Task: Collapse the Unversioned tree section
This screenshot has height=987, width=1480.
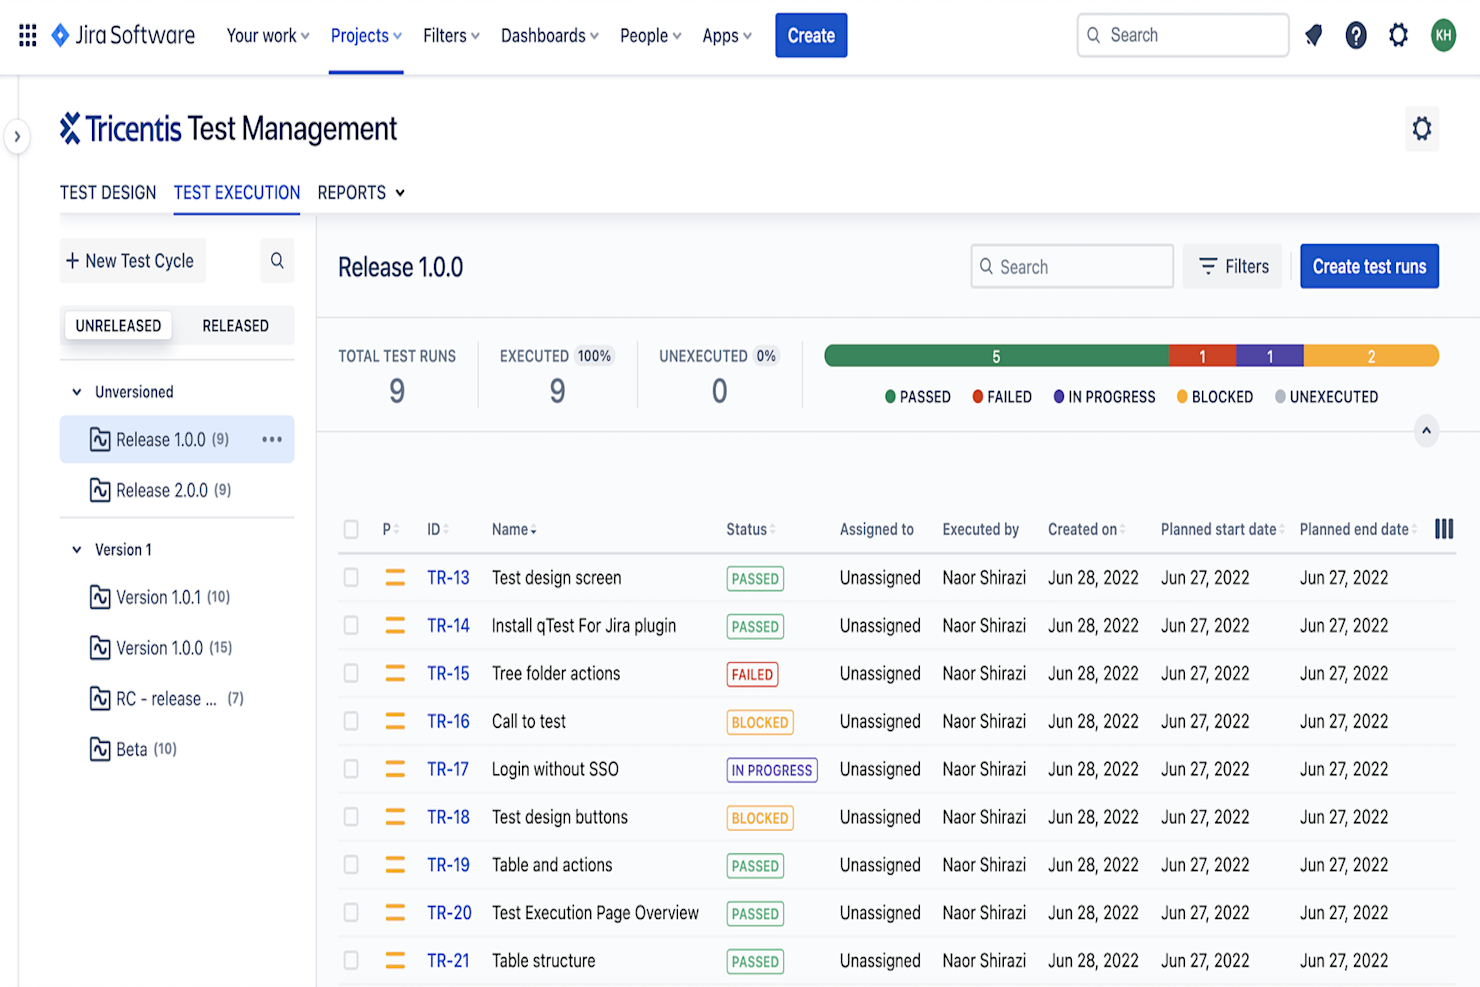Action: pyautogui.click(x=76, y=391)
